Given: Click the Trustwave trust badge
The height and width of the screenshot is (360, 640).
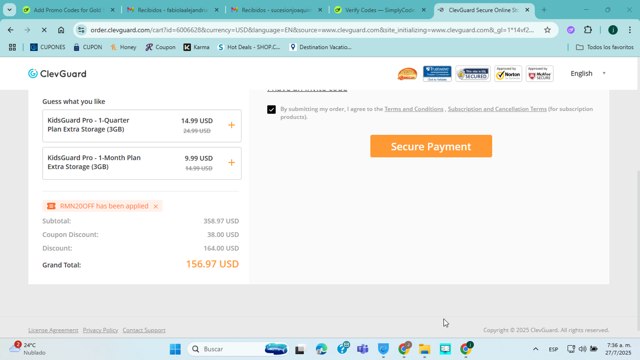Looking at the screenshot, I should tap(437, 73).
